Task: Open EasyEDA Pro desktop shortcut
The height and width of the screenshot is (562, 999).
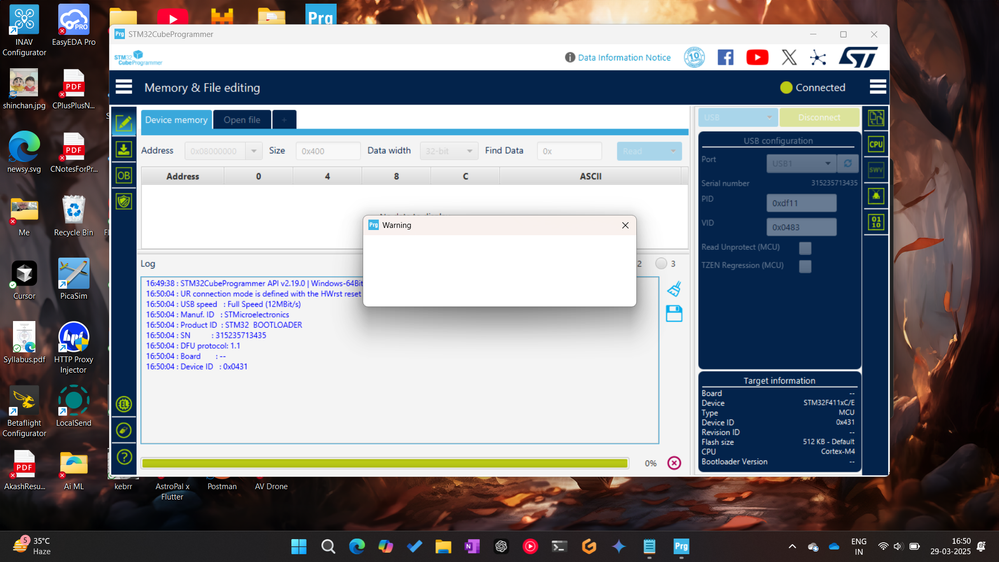Action: tap(73, 25)
